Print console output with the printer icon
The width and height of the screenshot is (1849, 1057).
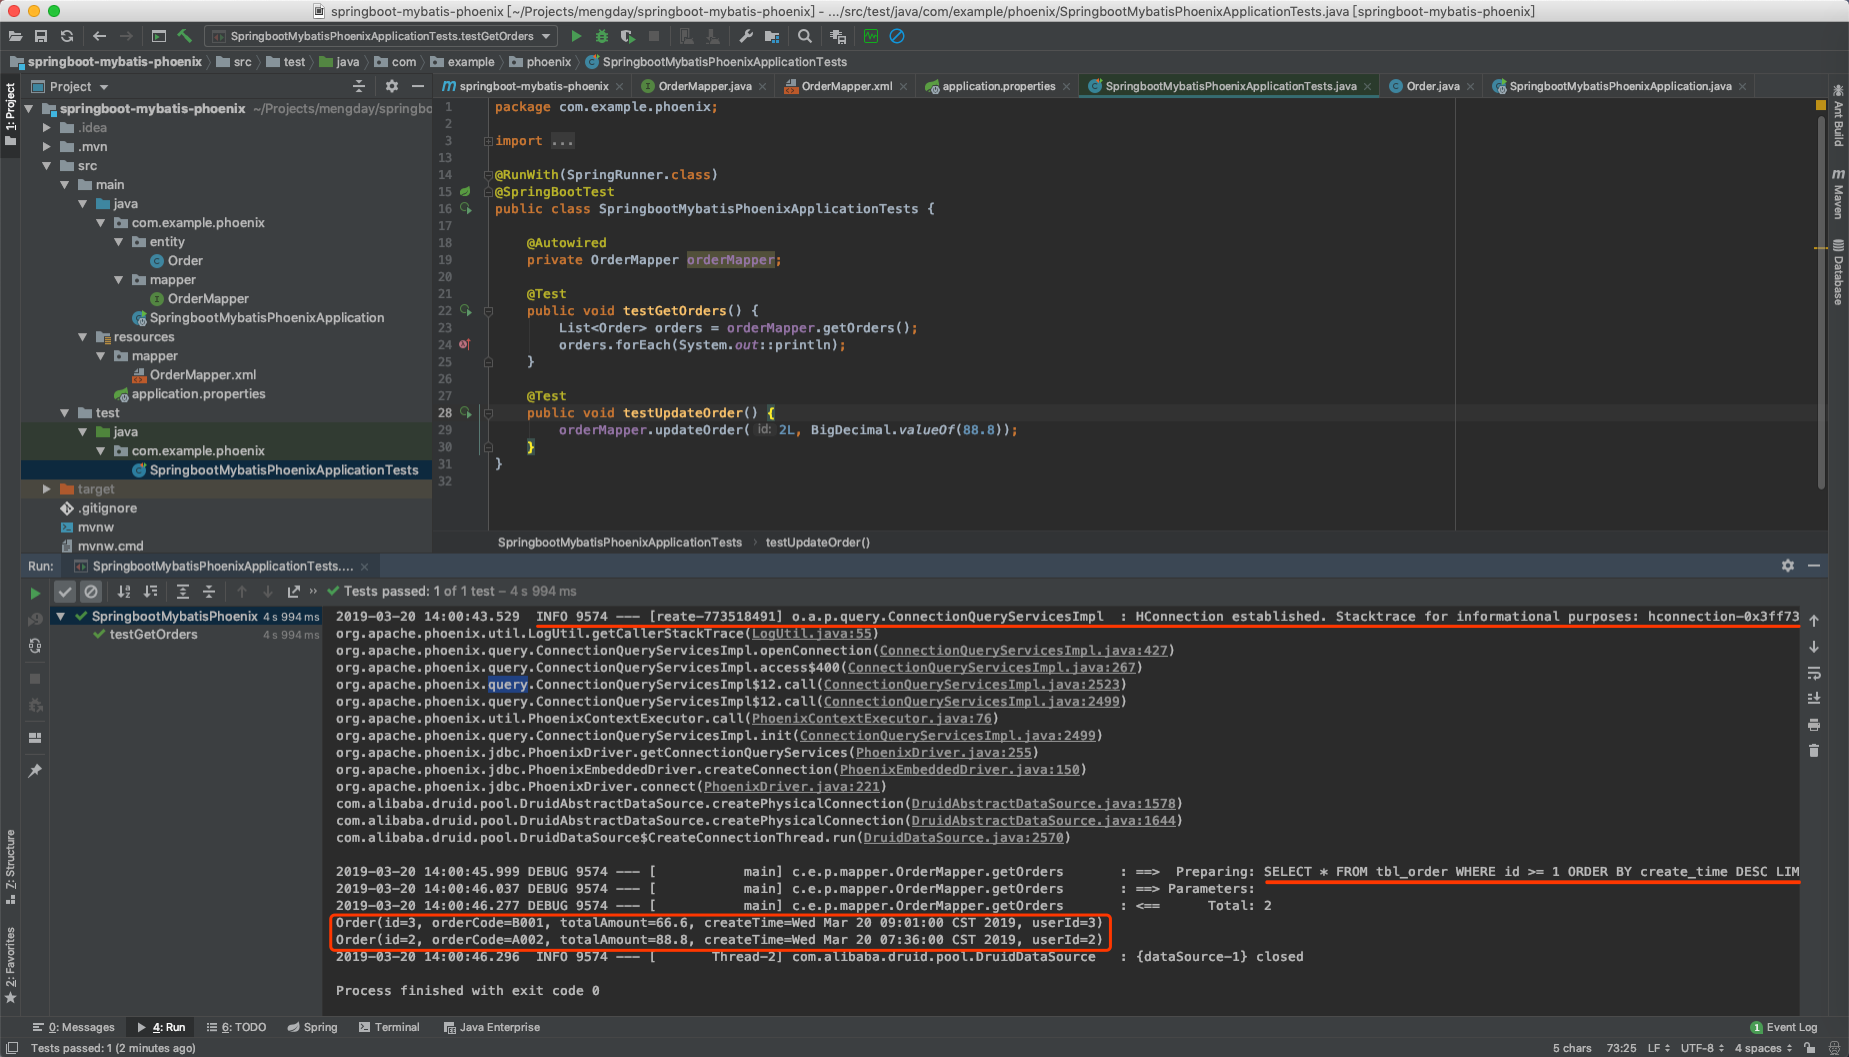1814,724
